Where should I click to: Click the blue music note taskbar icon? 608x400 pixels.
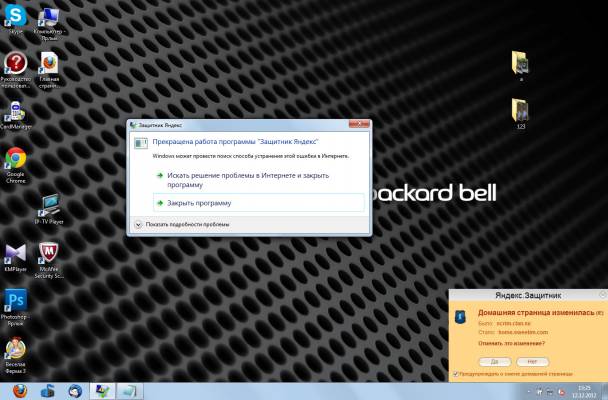click(x=47, y=391)
